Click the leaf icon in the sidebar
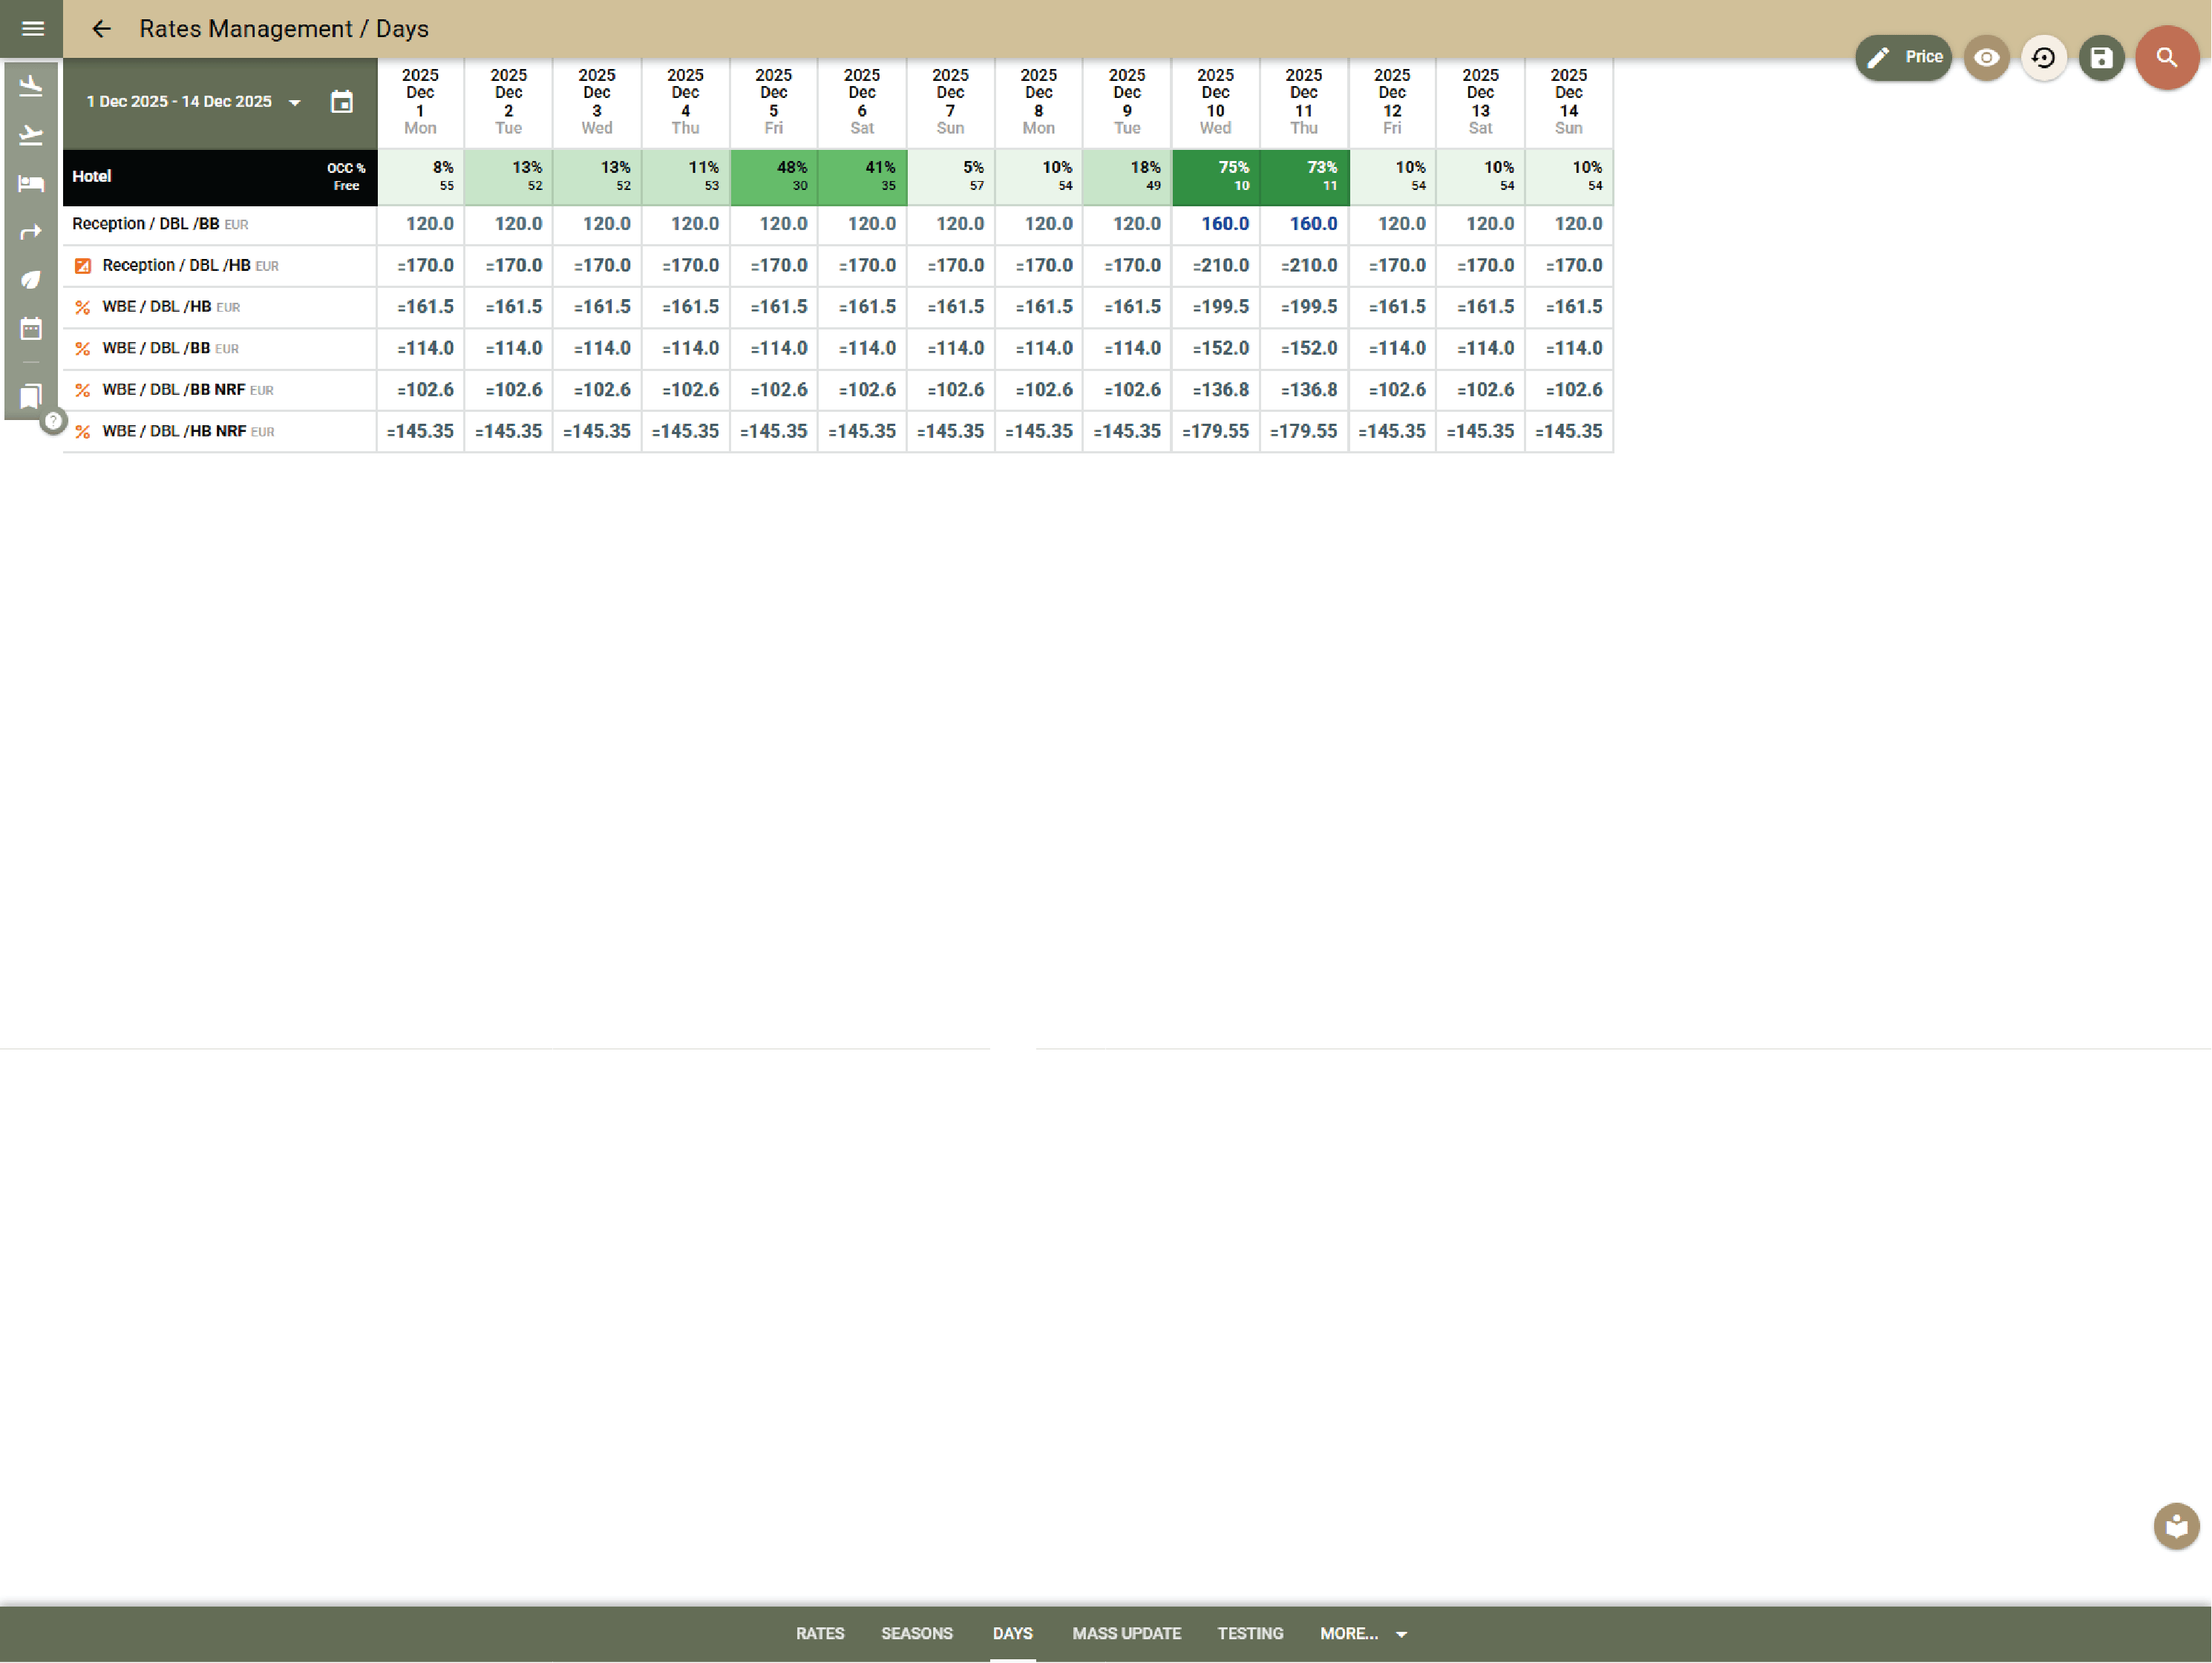This screenshot has width=2212, height=1663. point(31,280)
